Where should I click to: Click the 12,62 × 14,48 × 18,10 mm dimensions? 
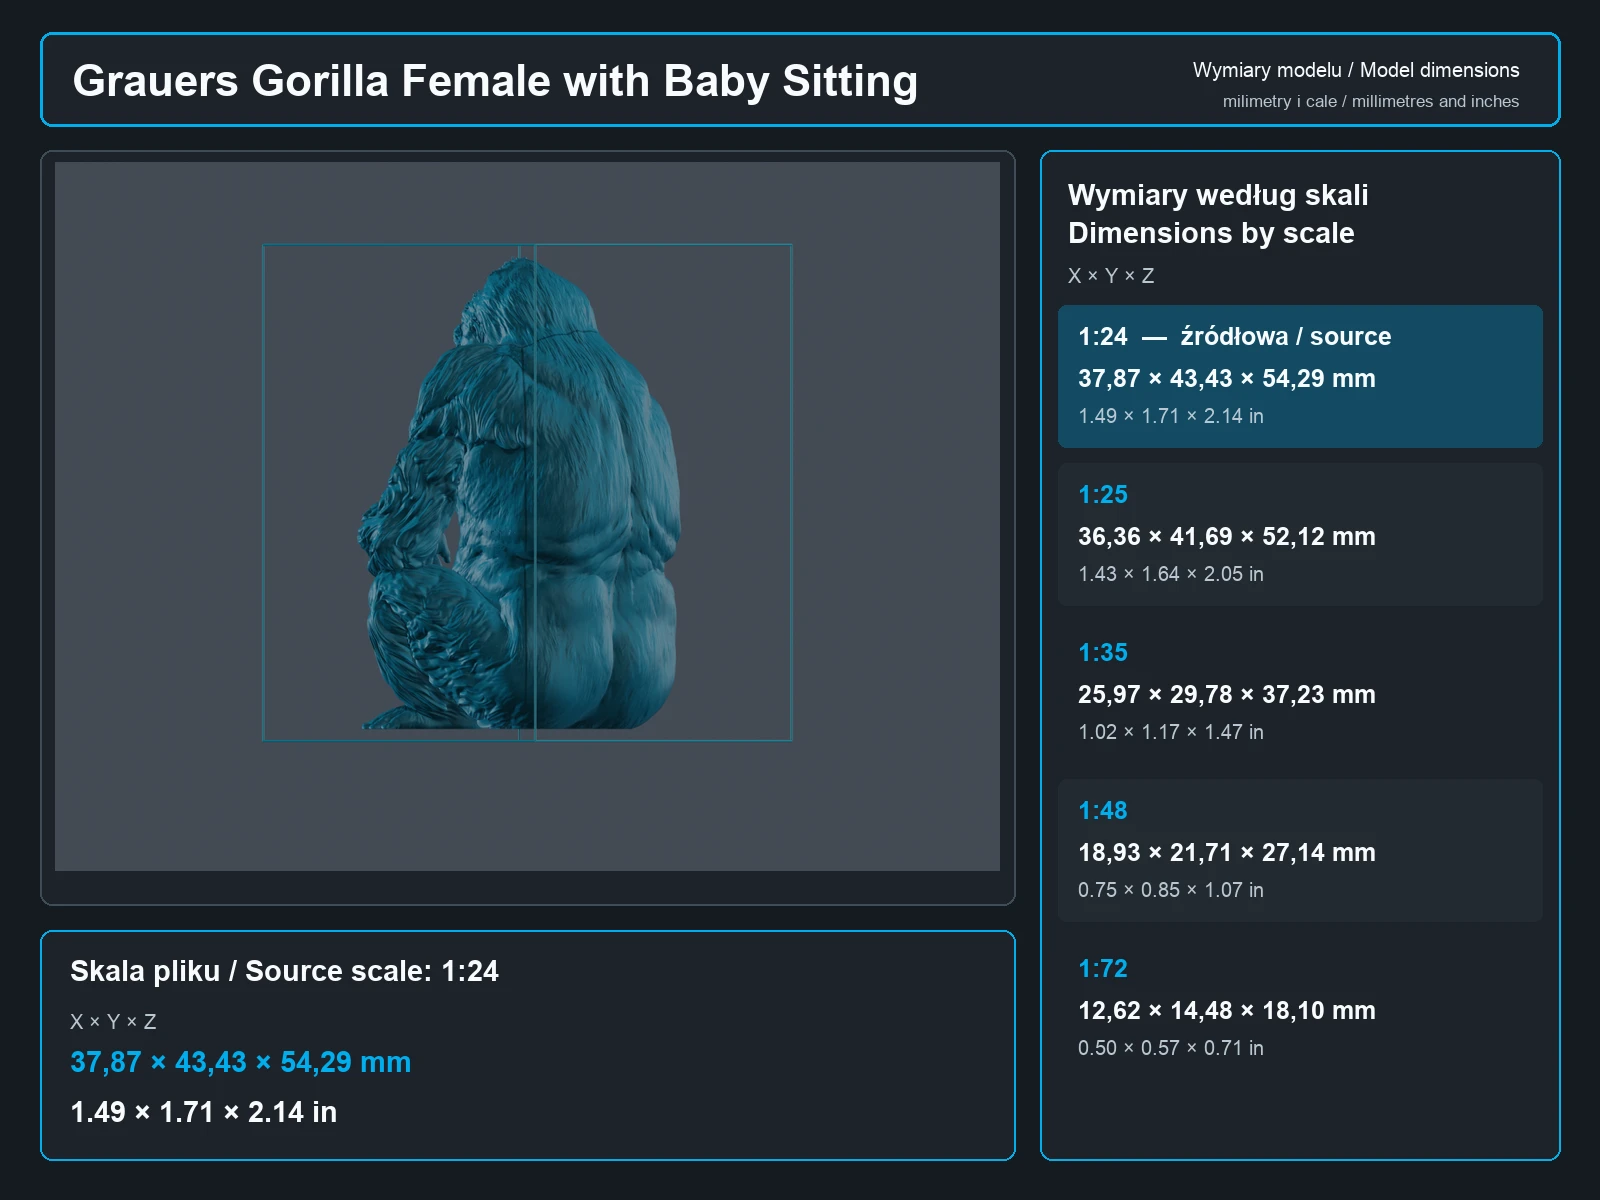(x=1227, y=1011)
